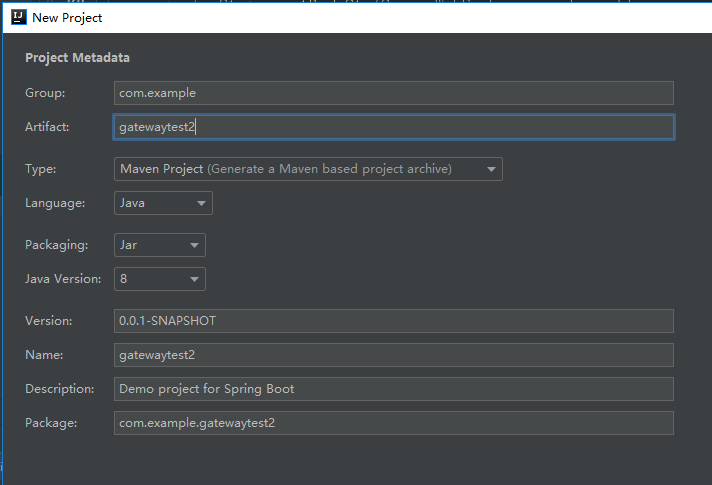Screen dimensions: 712x485
Task: Click the Group label text
Action: tap(45, 93)
